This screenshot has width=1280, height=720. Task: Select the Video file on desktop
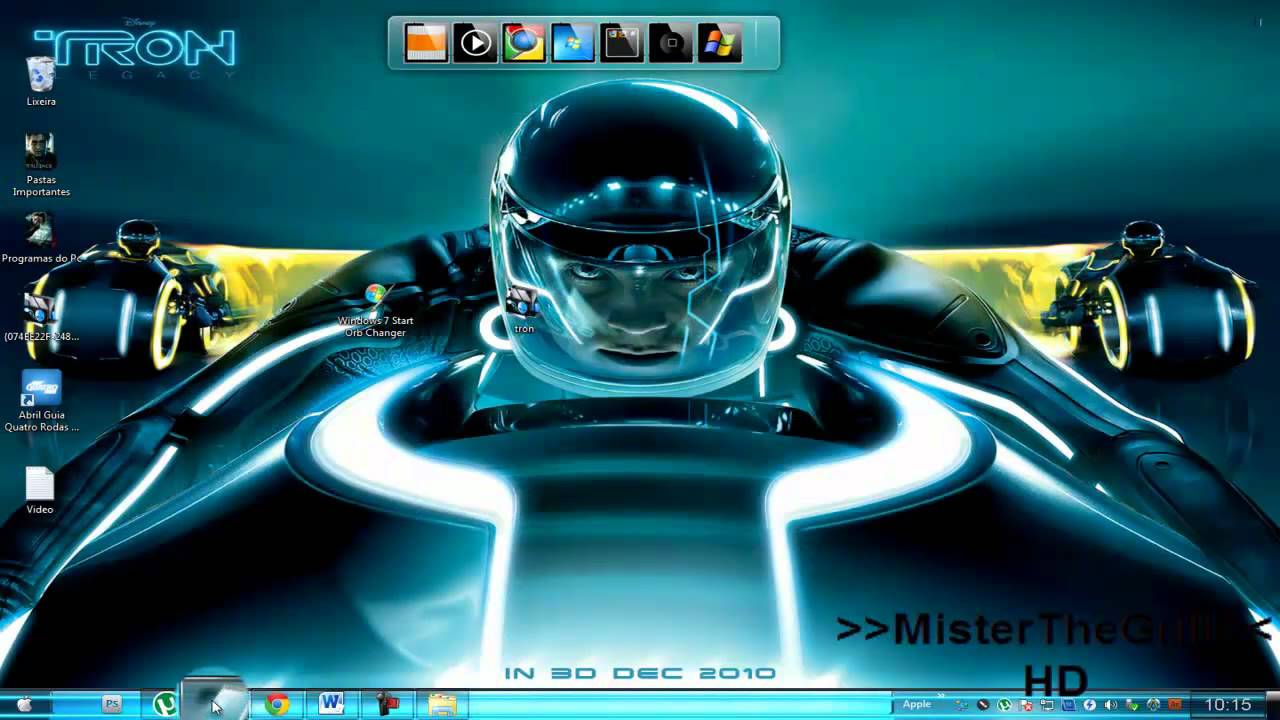tap(40, 490)
